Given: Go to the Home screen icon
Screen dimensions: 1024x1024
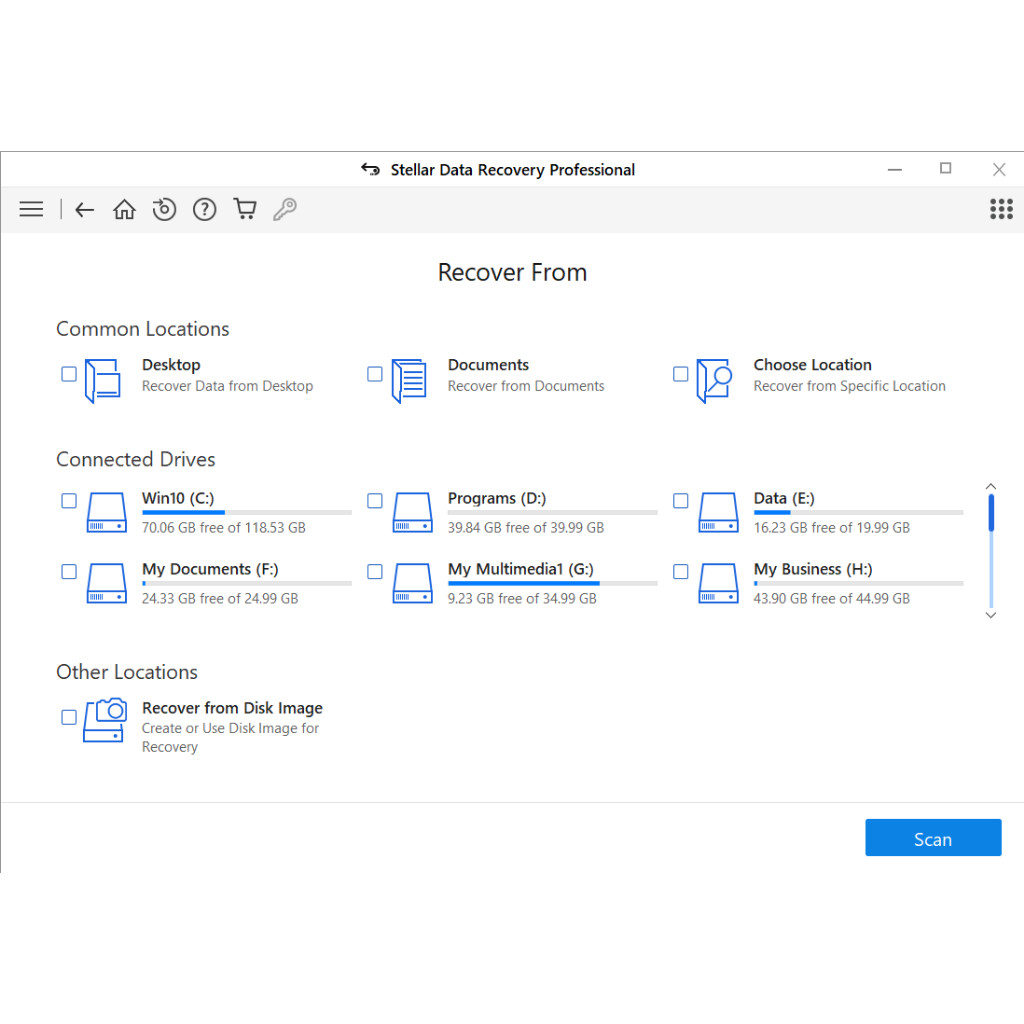Looking at the screenshot, I should click(x=124, y=209).
